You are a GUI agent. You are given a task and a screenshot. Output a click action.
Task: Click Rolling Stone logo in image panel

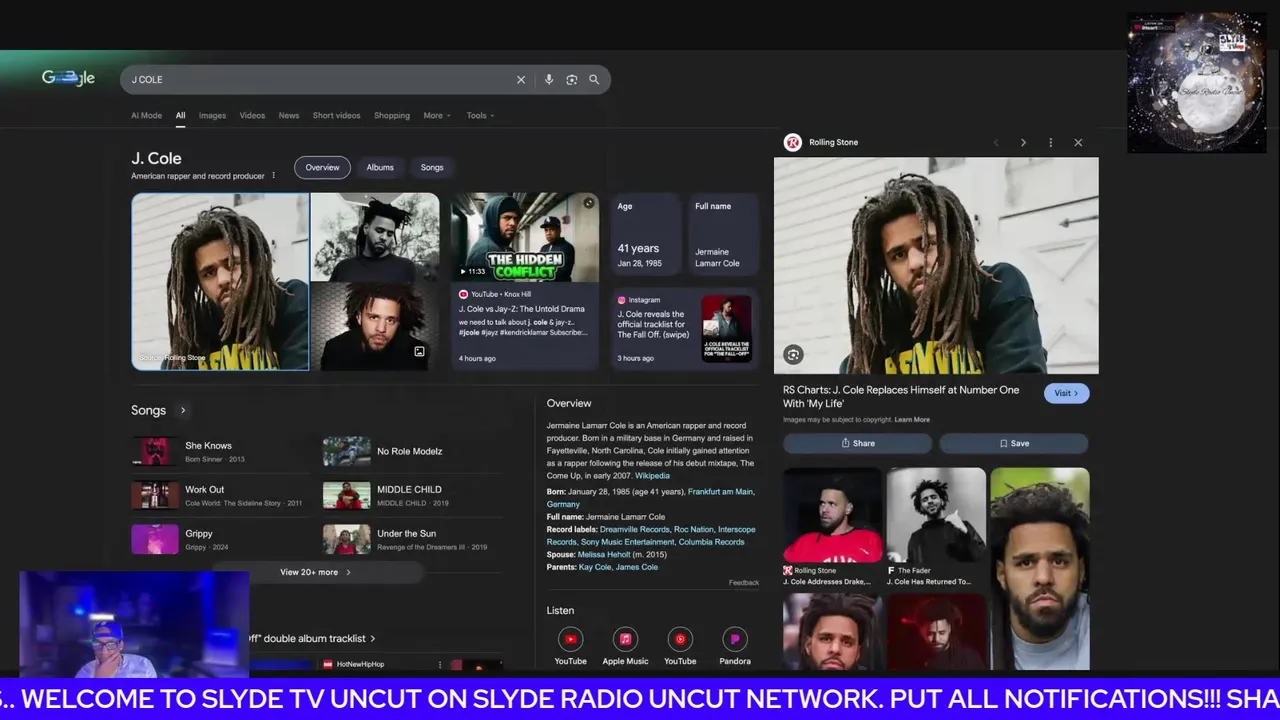[792, 142]
